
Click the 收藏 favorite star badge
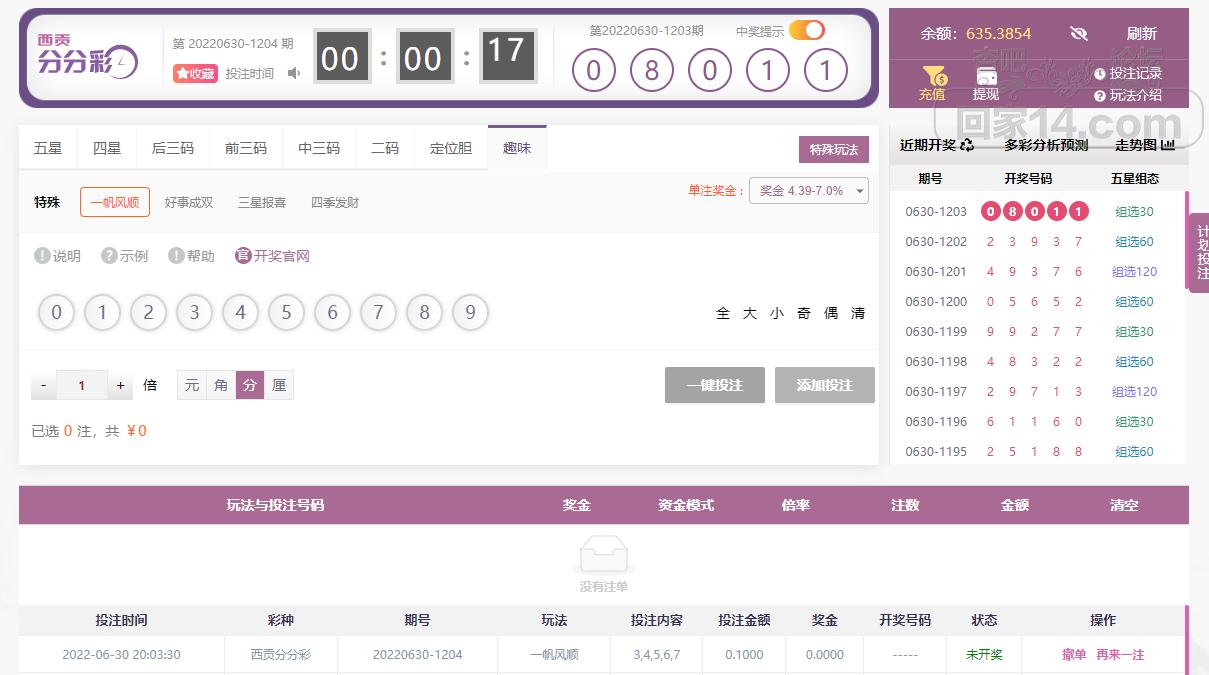tap(195, 73)
